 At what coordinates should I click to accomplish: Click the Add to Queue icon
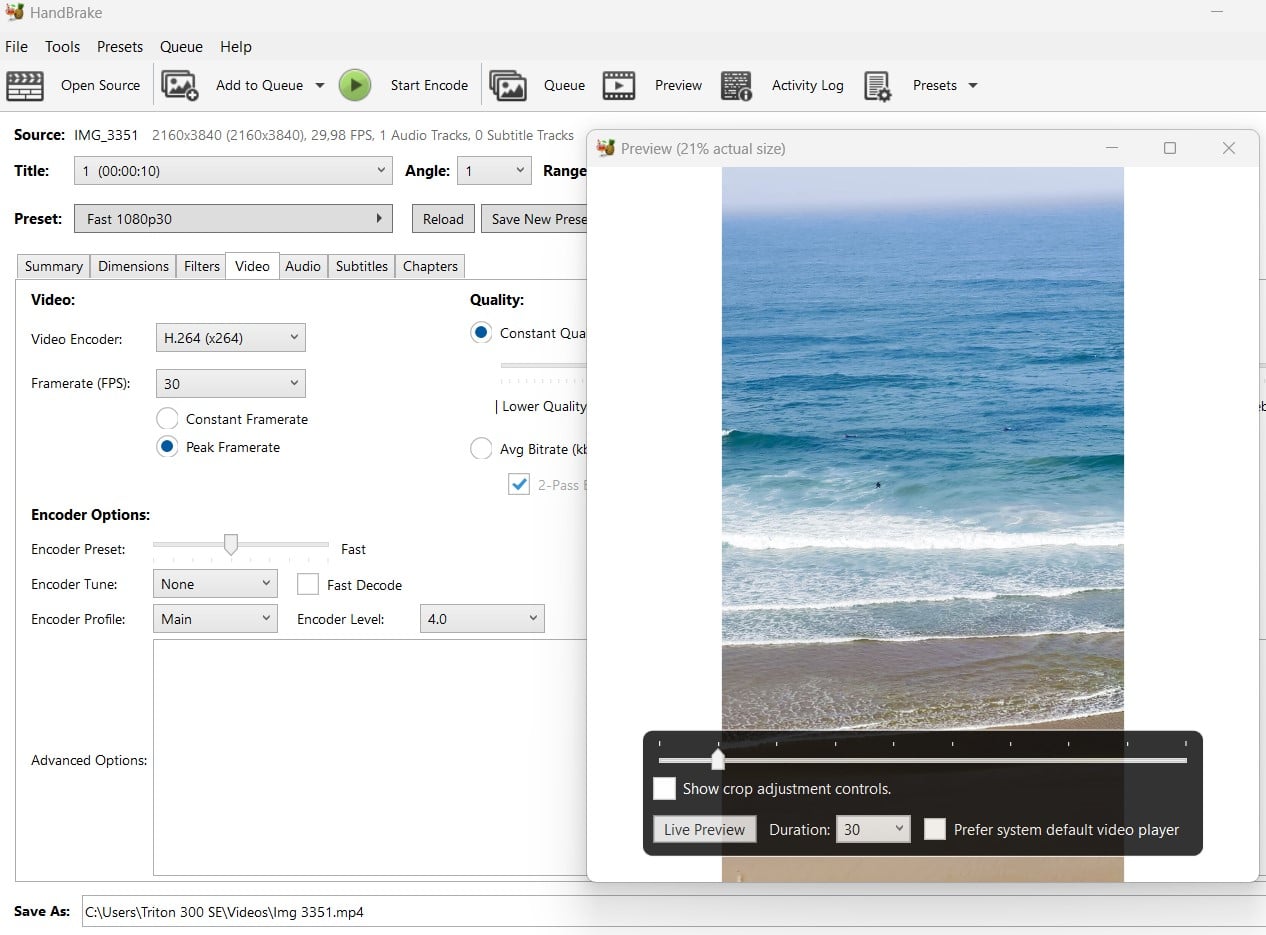[x=180, y=86]
